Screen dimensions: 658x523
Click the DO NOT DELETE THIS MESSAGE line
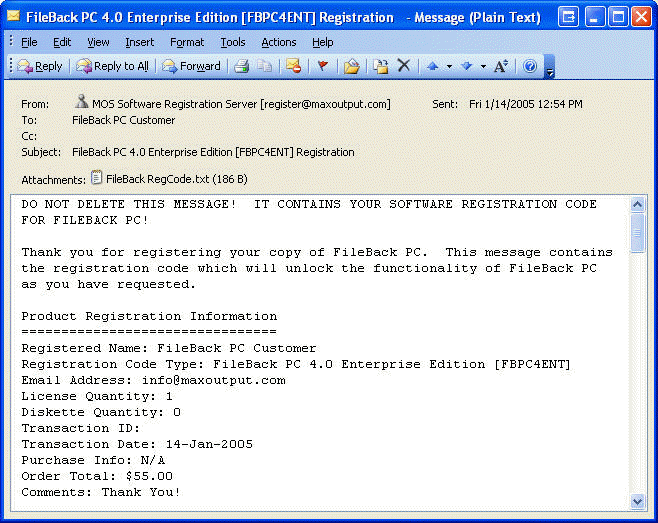coord(309,204)
